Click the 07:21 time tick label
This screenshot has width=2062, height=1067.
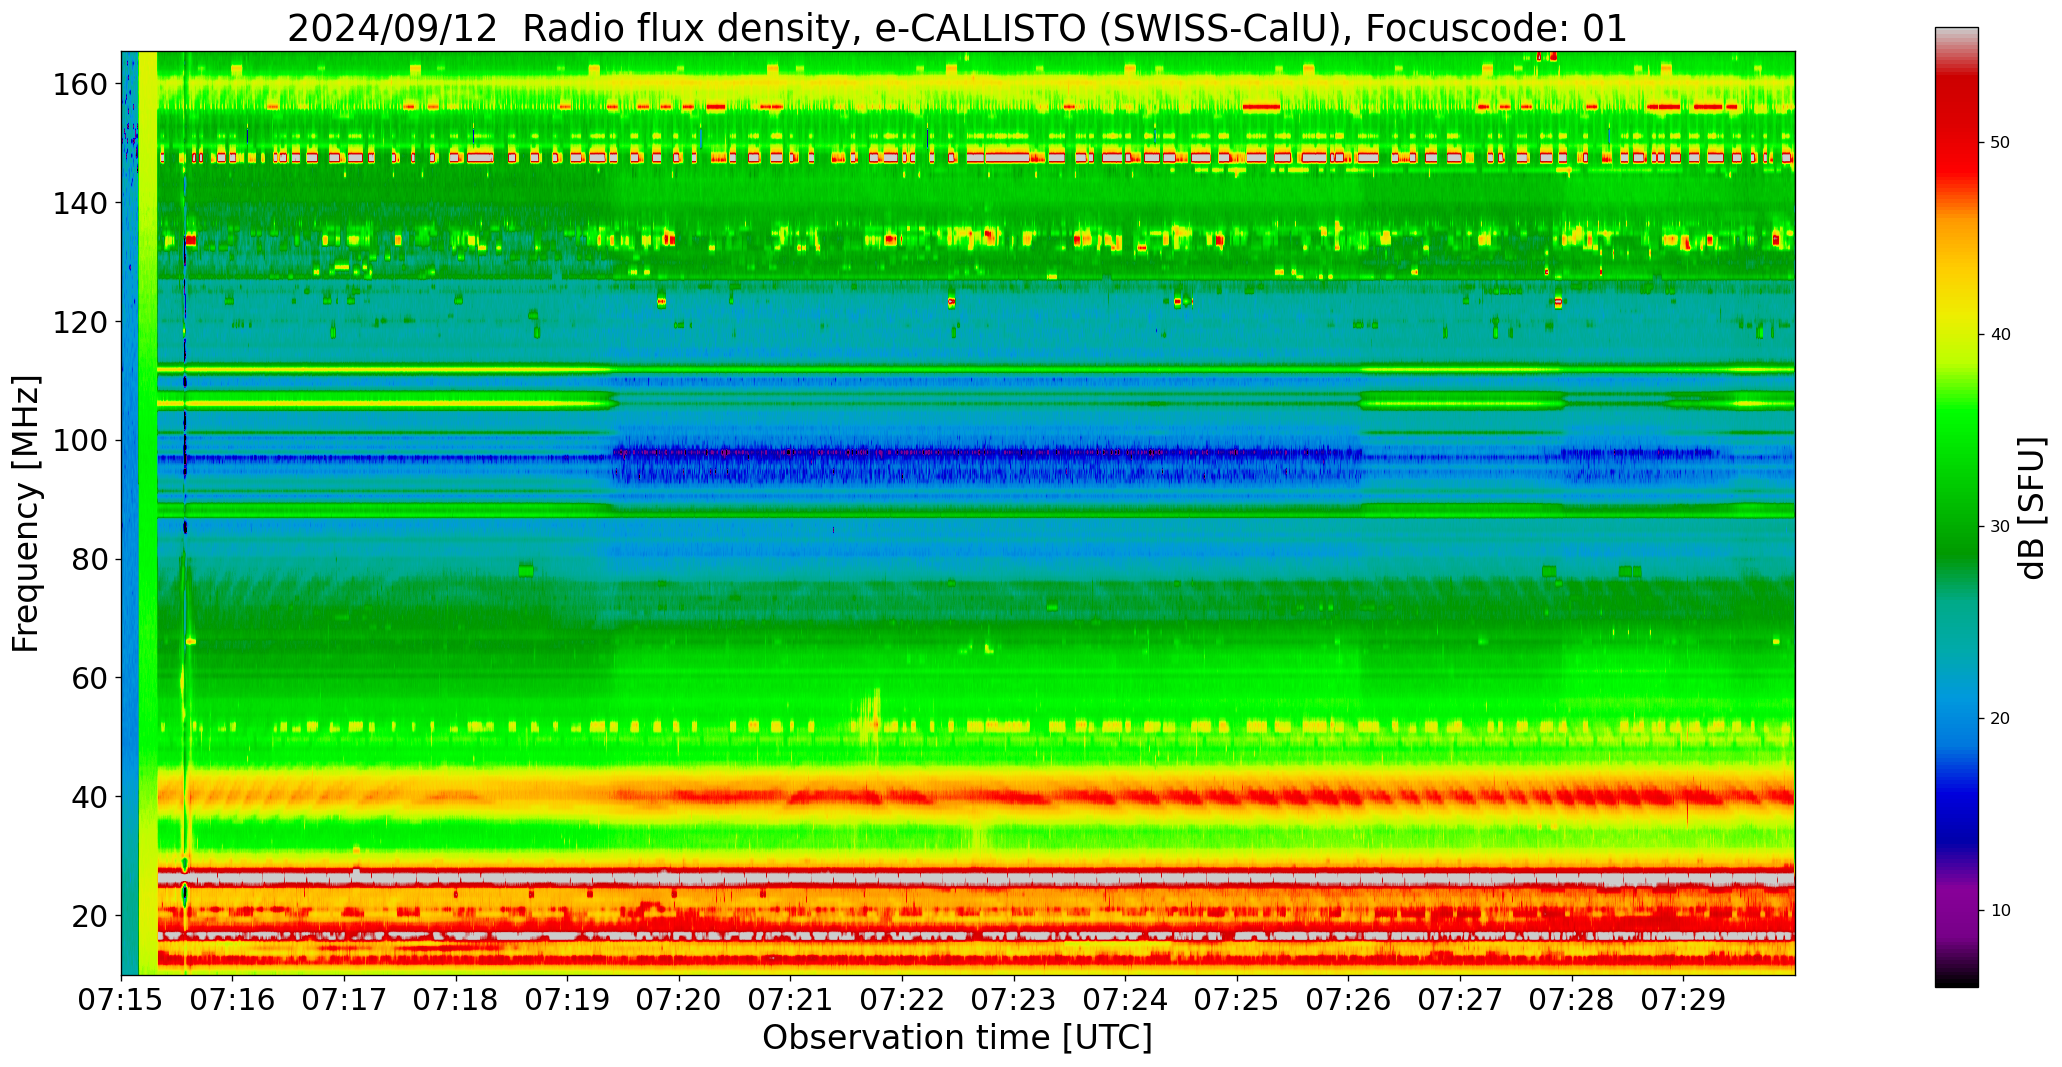[x=791, y=1000]
